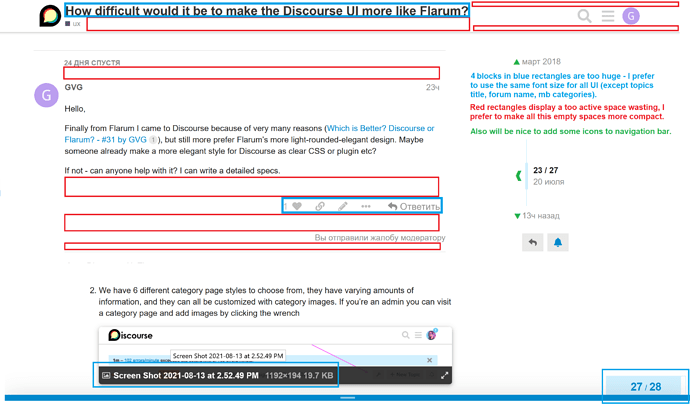Click the composer grip handle on the blue bar

(x=348, y=398)
